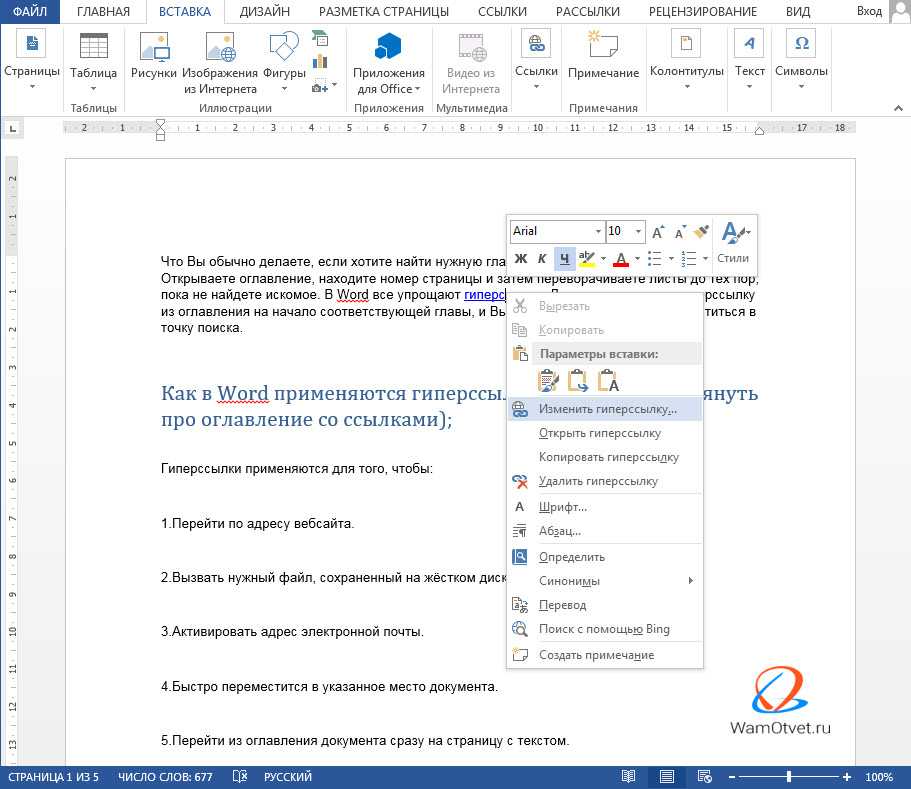Apply the yellow text highlight color
The image size is (911, 789).
click(x=587, y=259)
